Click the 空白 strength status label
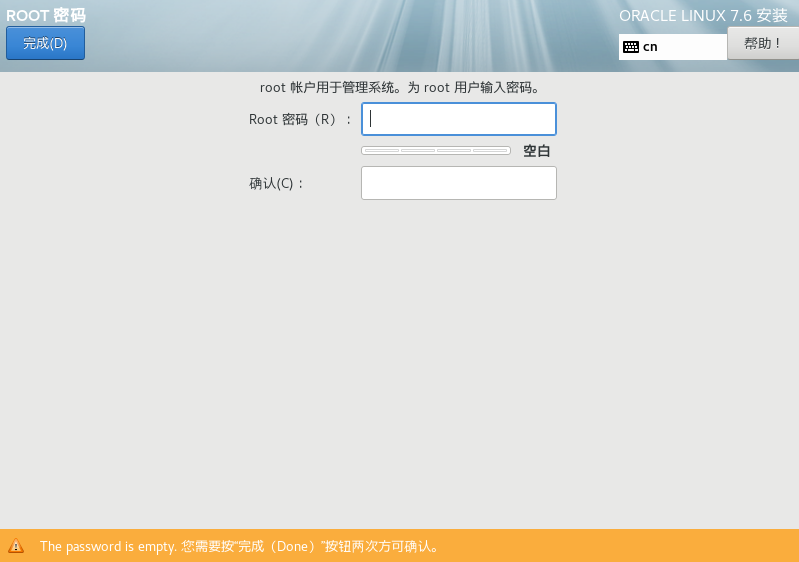 (x=537, y=151)
